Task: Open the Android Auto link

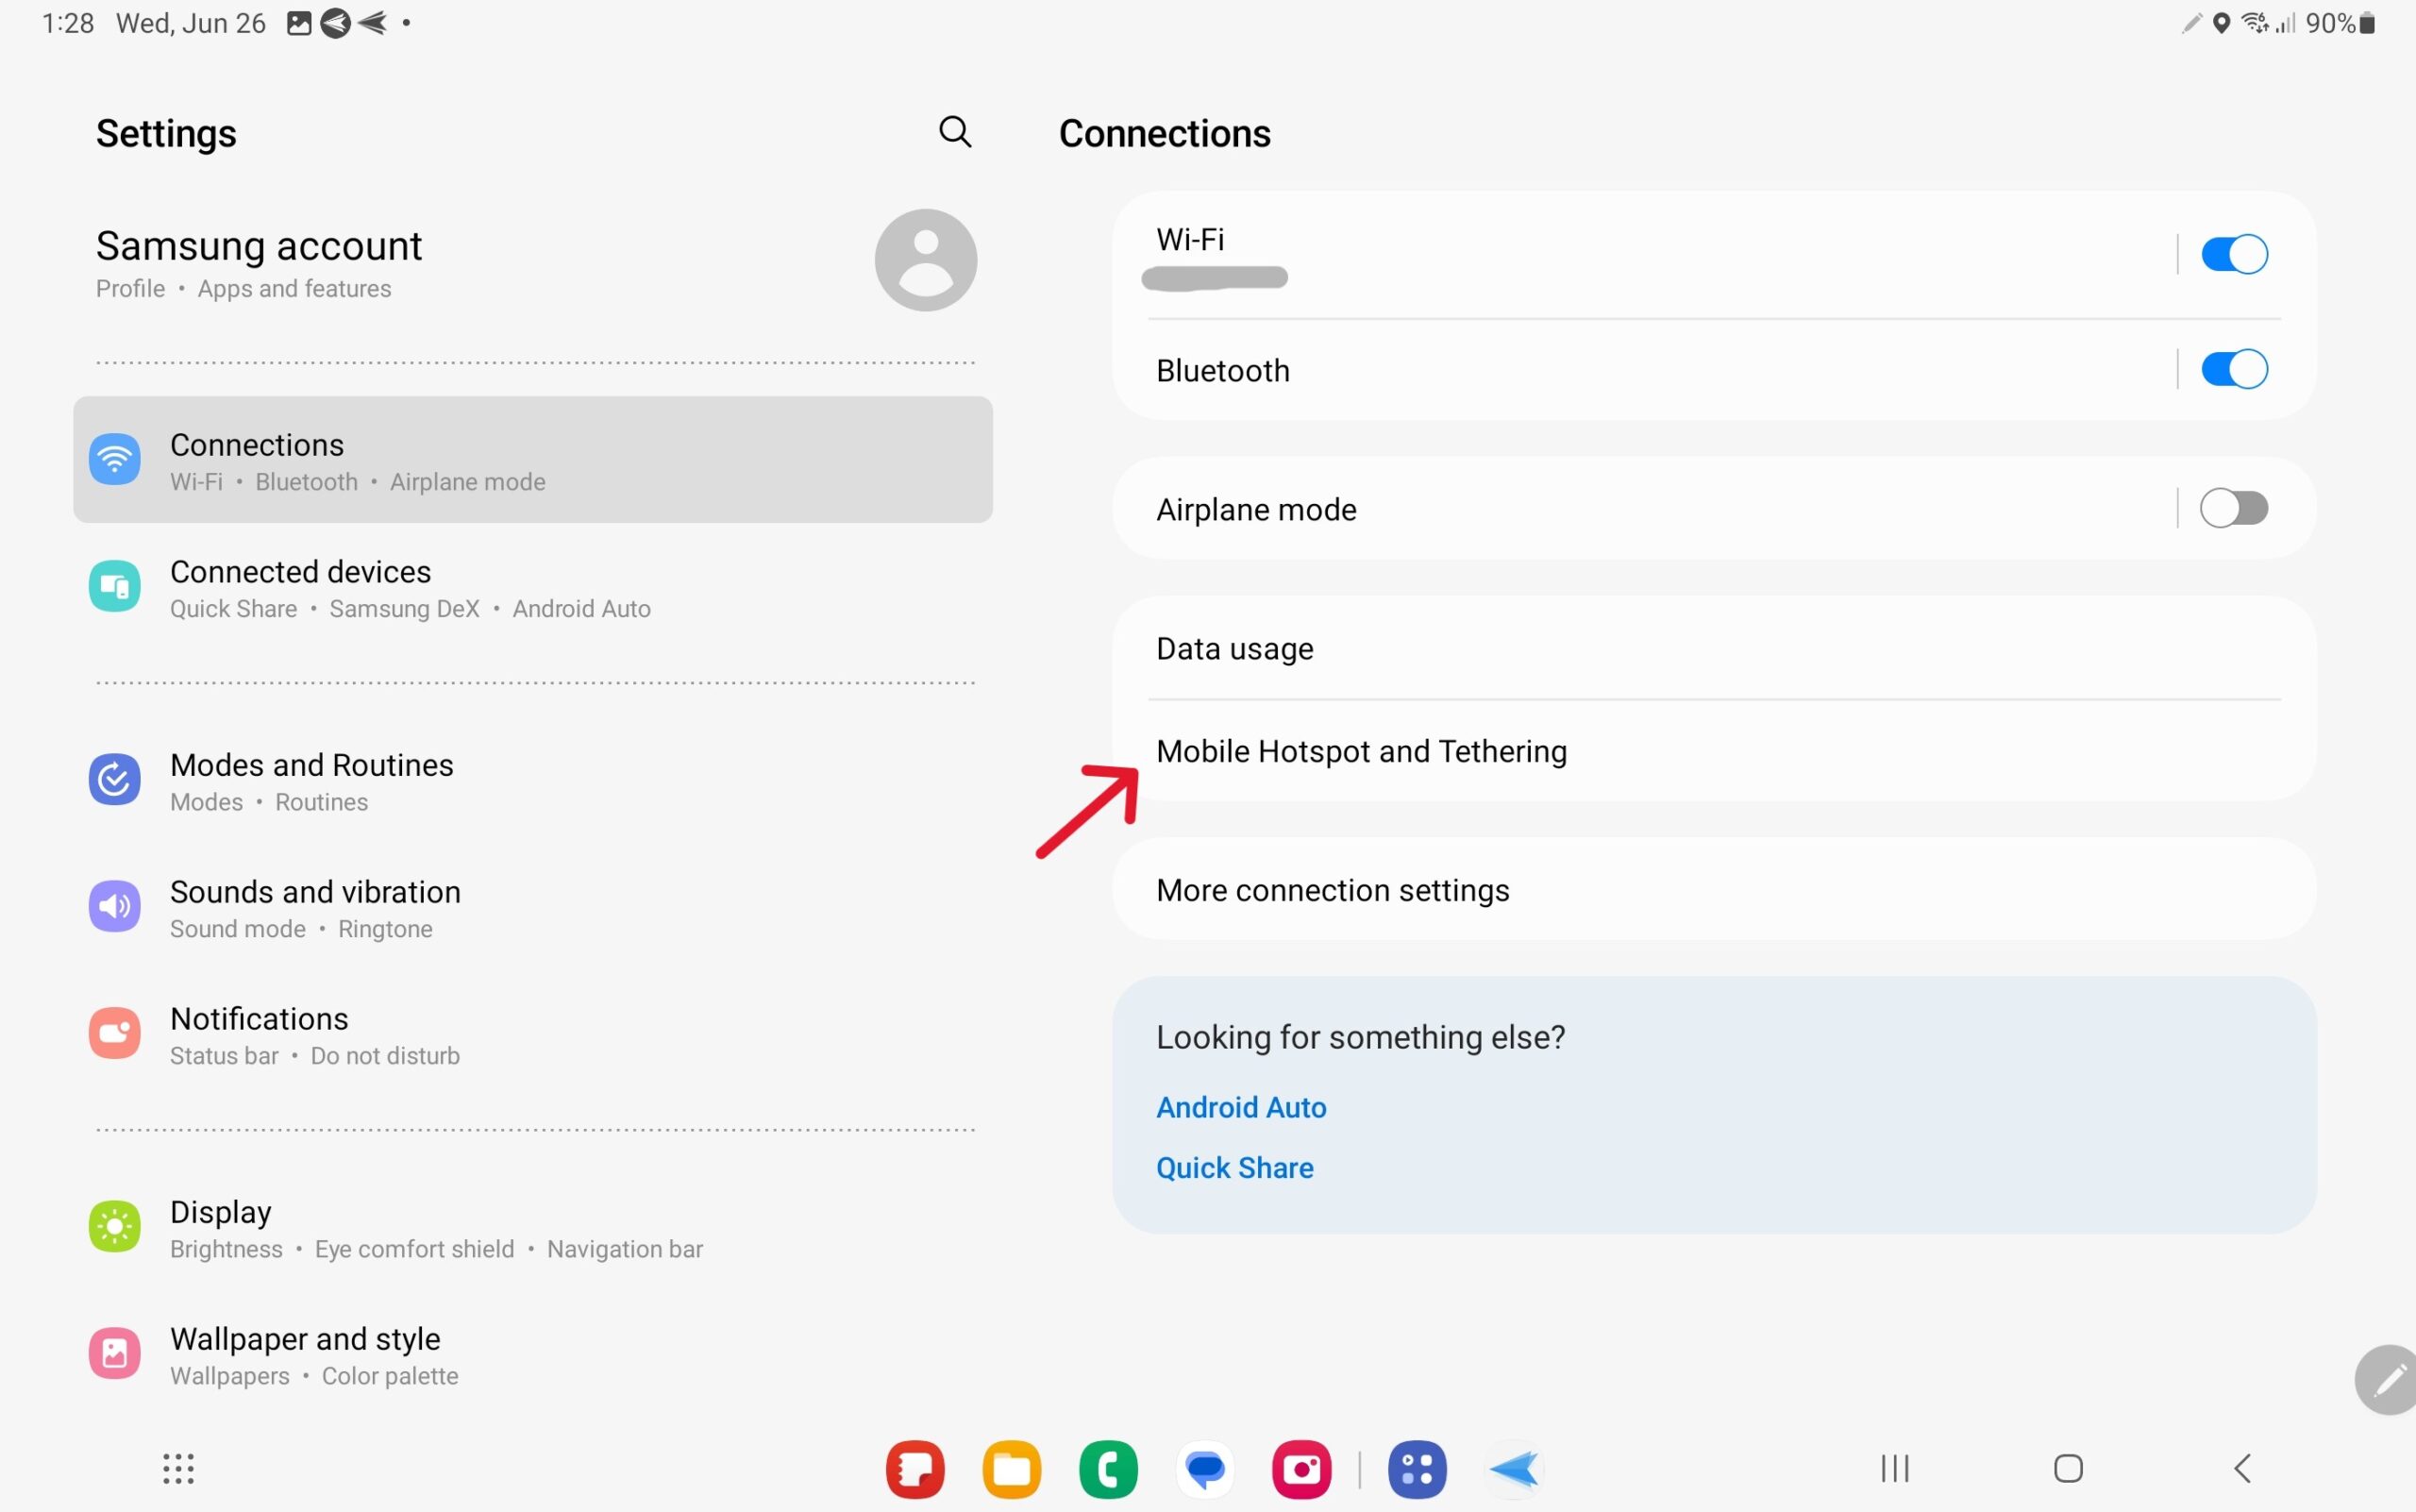Action: [x=1240, y=1107]
